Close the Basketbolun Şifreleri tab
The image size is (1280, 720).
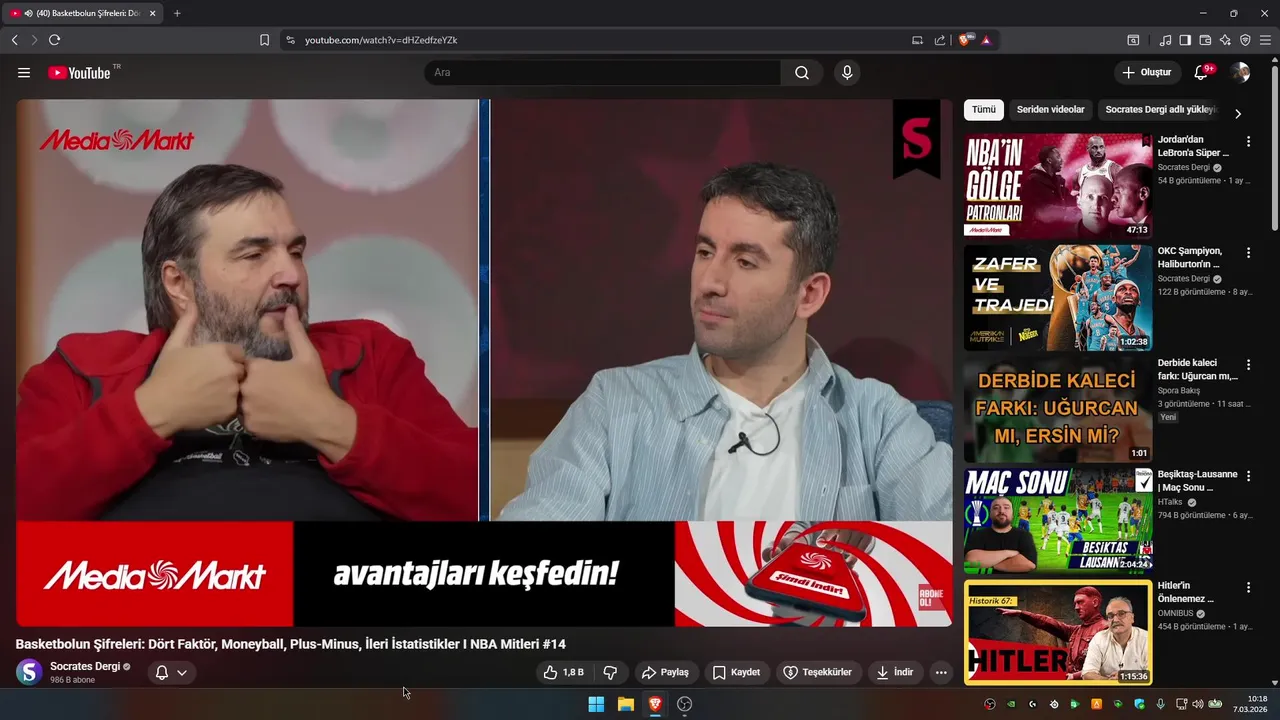tap(152, 13)
